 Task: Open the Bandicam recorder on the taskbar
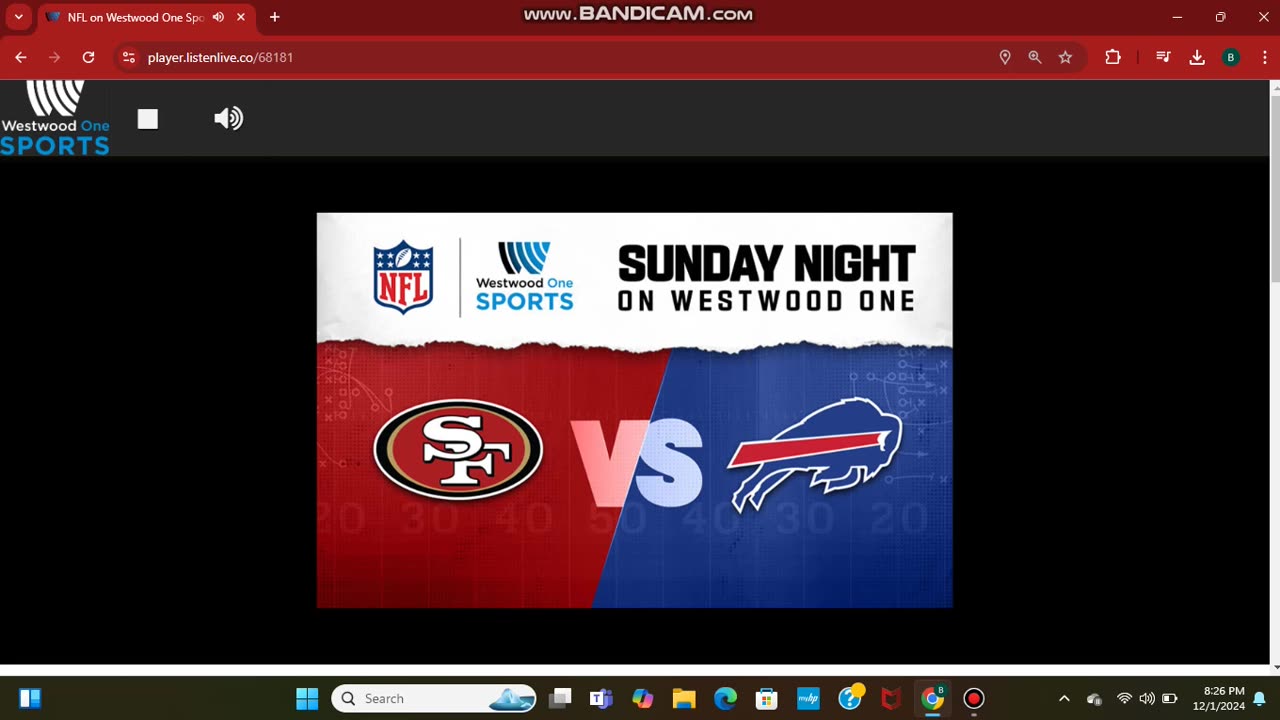[x=974, y=698]
